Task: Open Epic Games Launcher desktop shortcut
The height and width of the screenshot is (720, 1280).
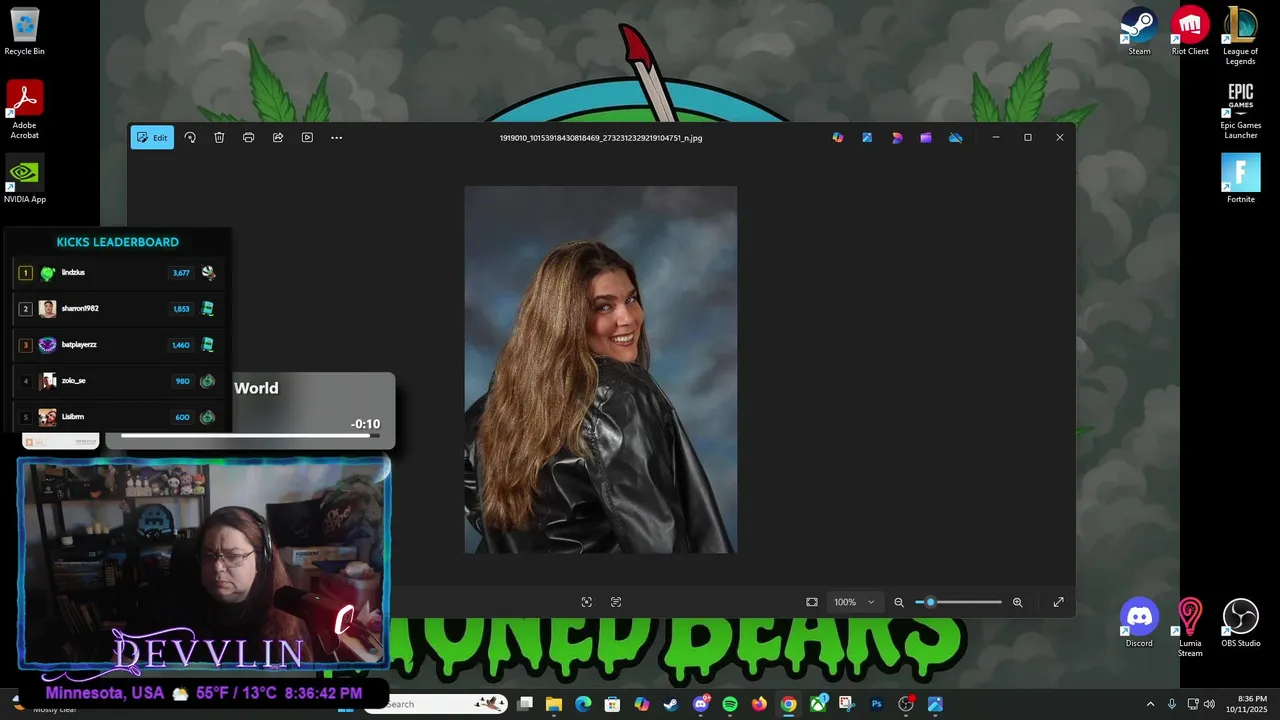Action: tap(1240, 112)
